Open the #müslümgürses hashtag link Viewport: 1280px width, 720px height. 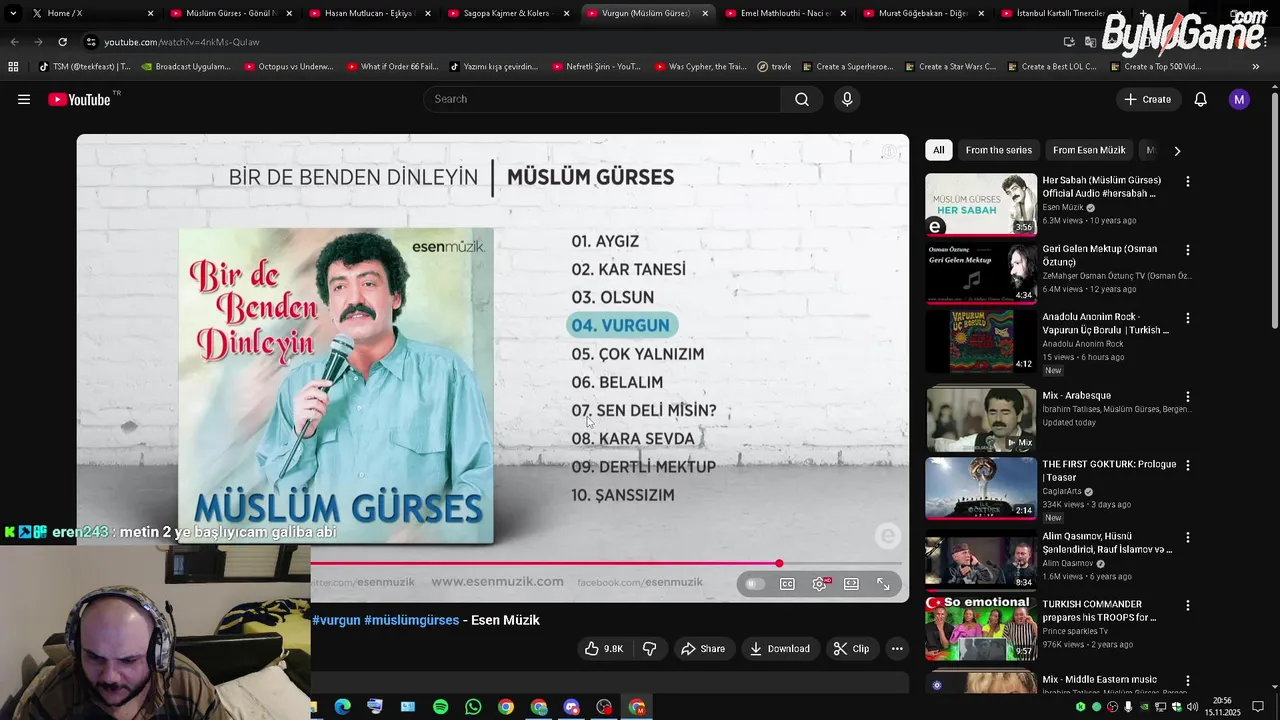coord(412,620)
